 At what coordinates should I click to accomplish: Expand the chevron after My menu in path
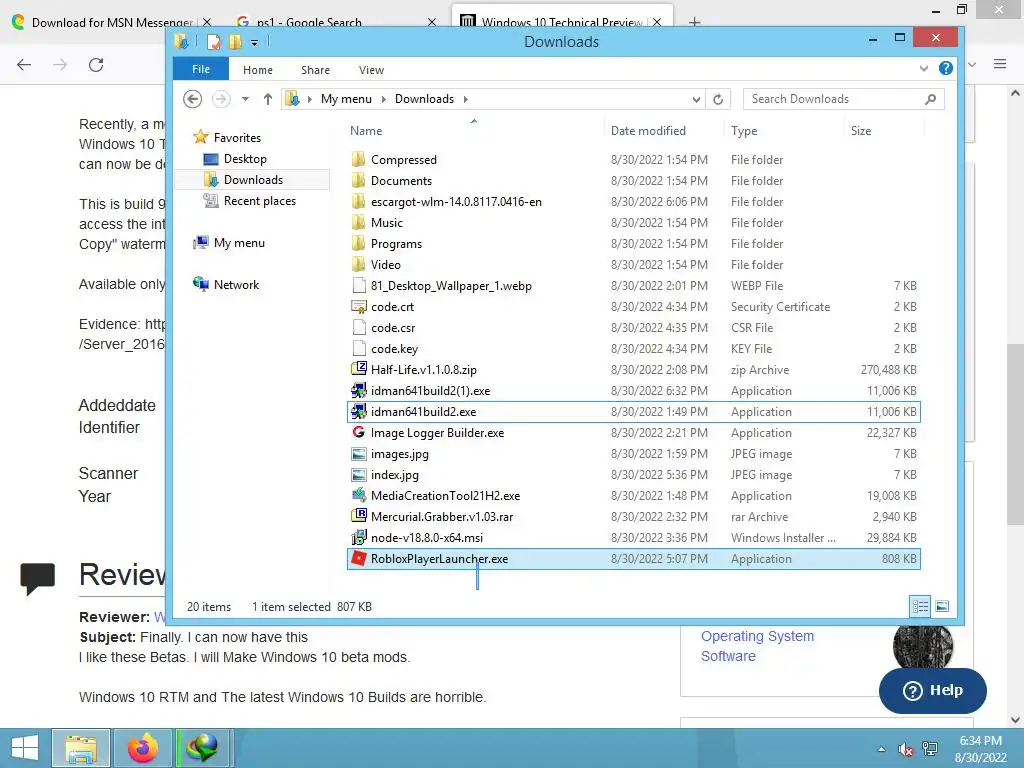point(383,99)
